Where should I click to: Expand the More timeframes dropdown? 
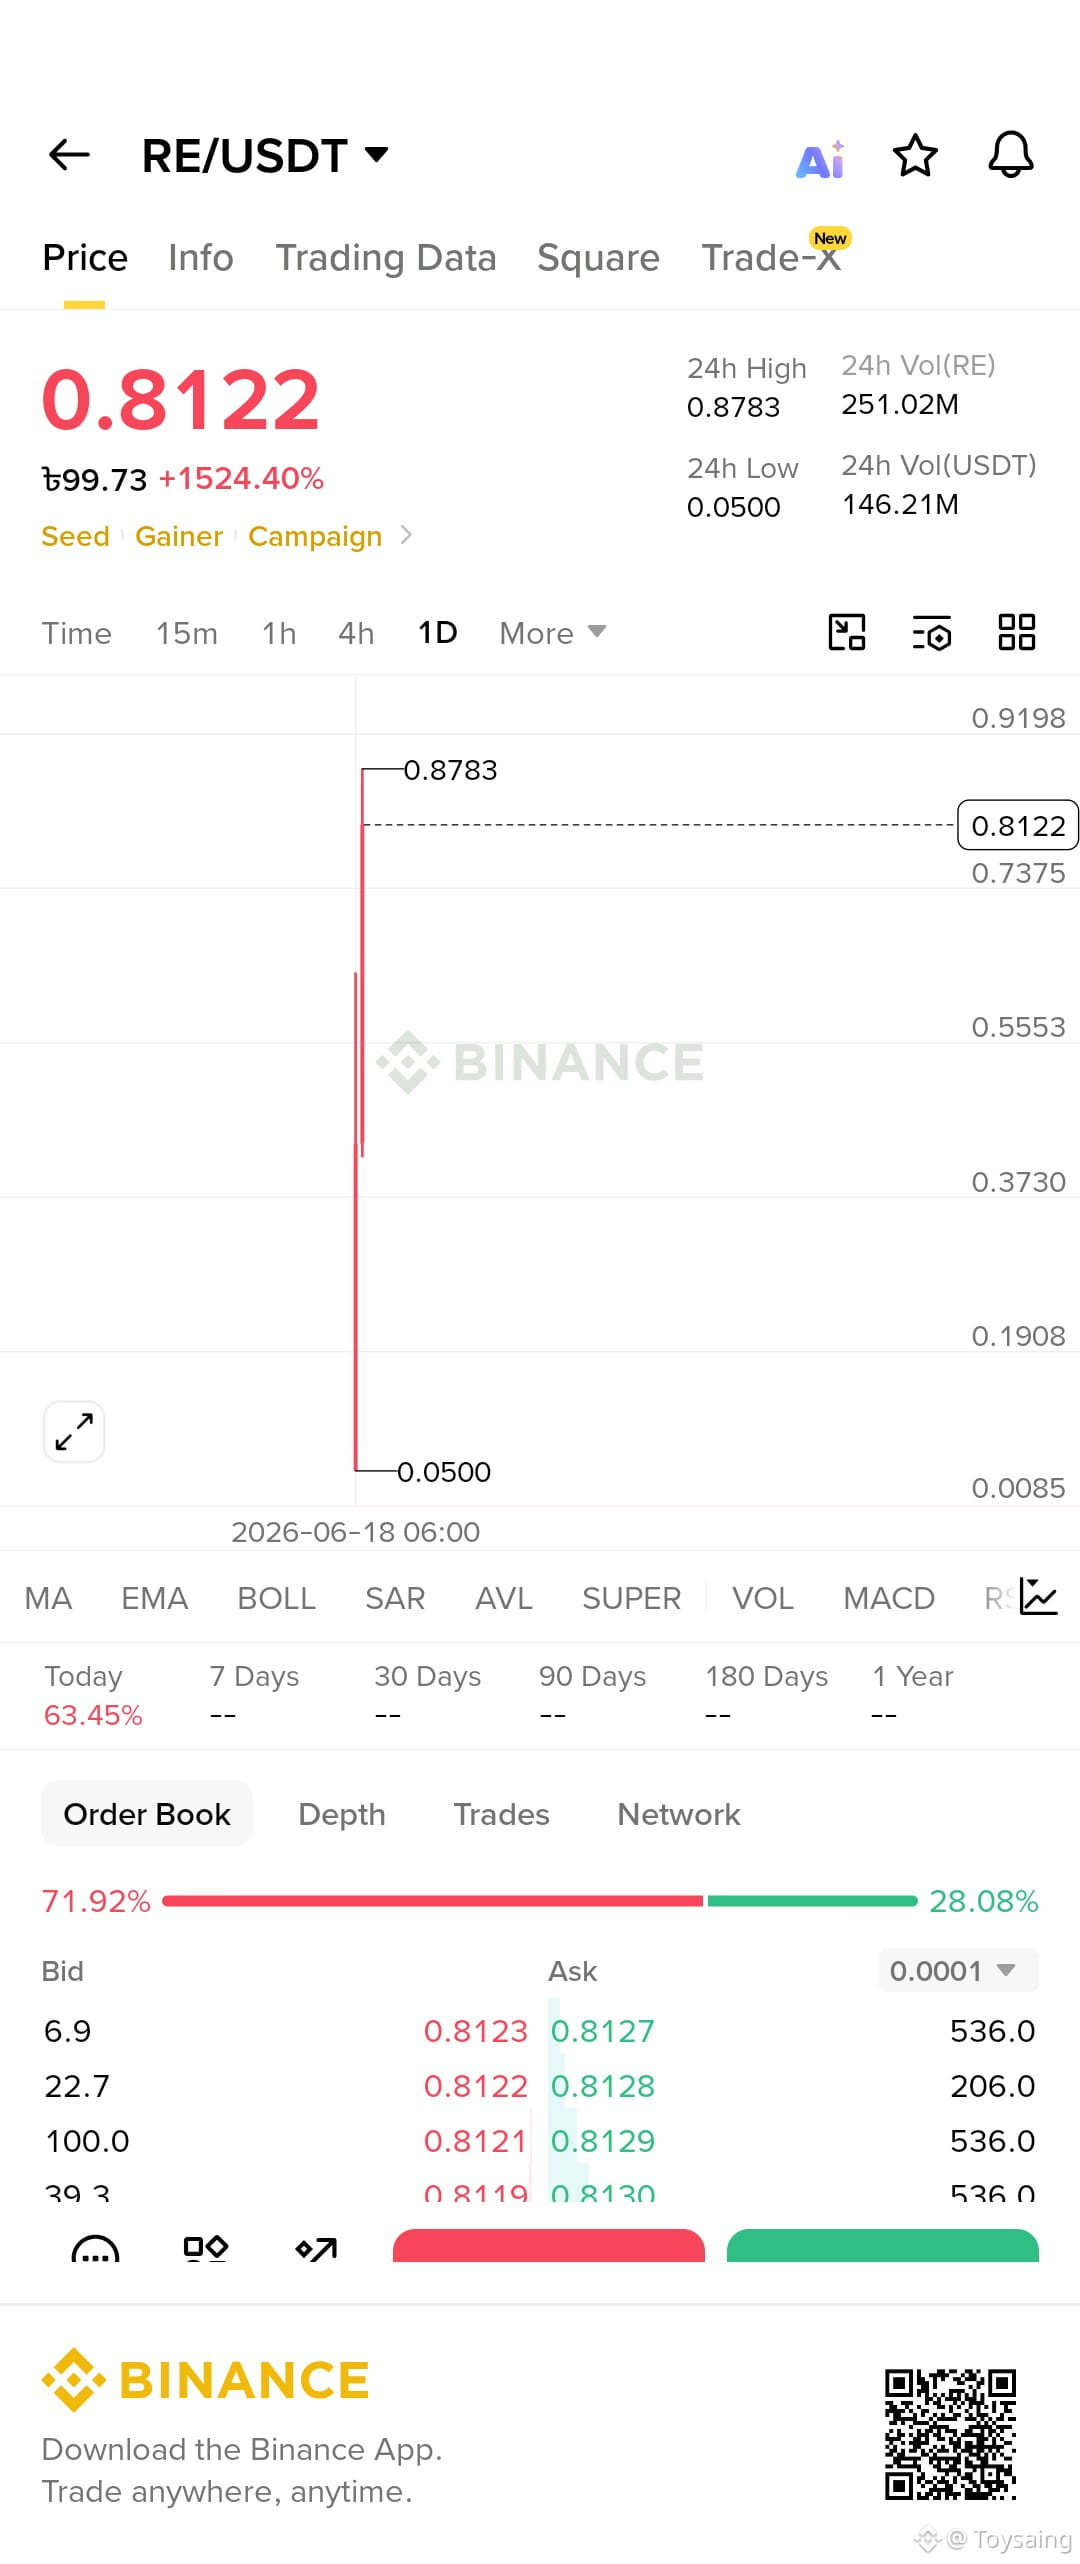pyautogui.click(x=553, y=633)
